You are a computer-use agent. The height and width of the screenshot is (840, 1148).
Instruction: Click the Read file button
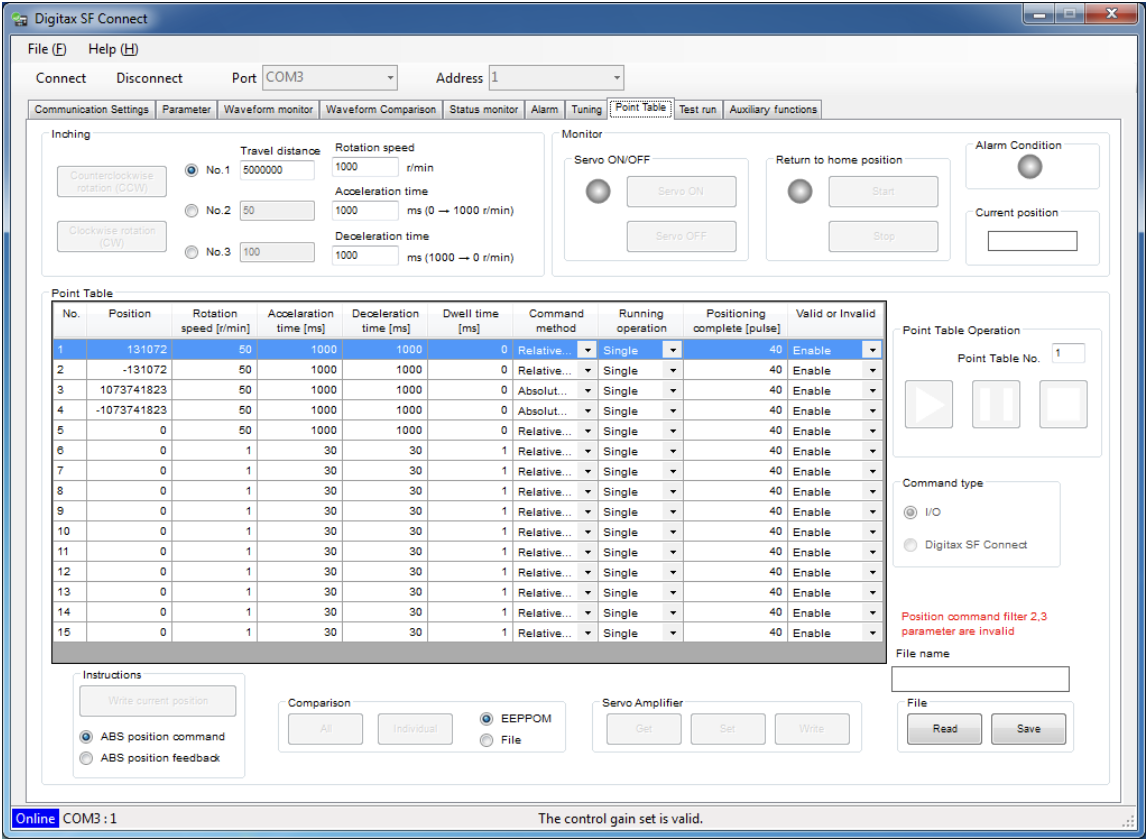tap(944, 729)
